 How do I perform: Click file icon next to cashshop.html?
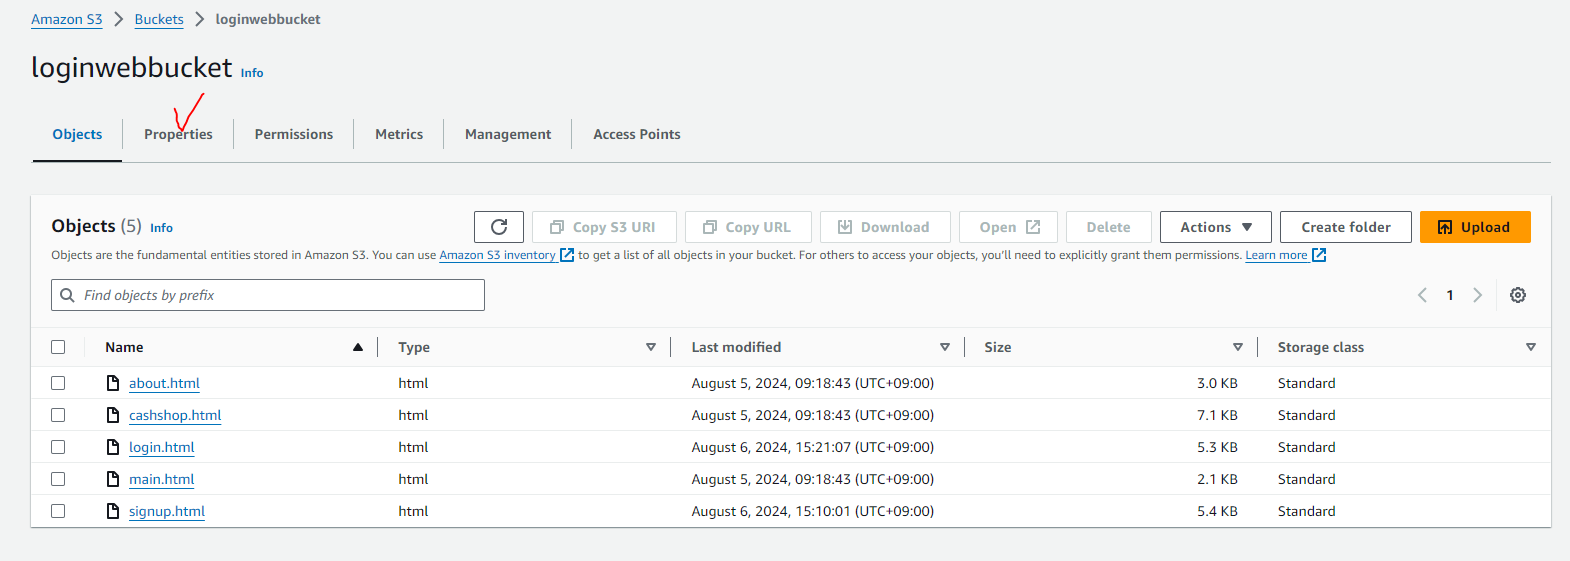(113, 415)
